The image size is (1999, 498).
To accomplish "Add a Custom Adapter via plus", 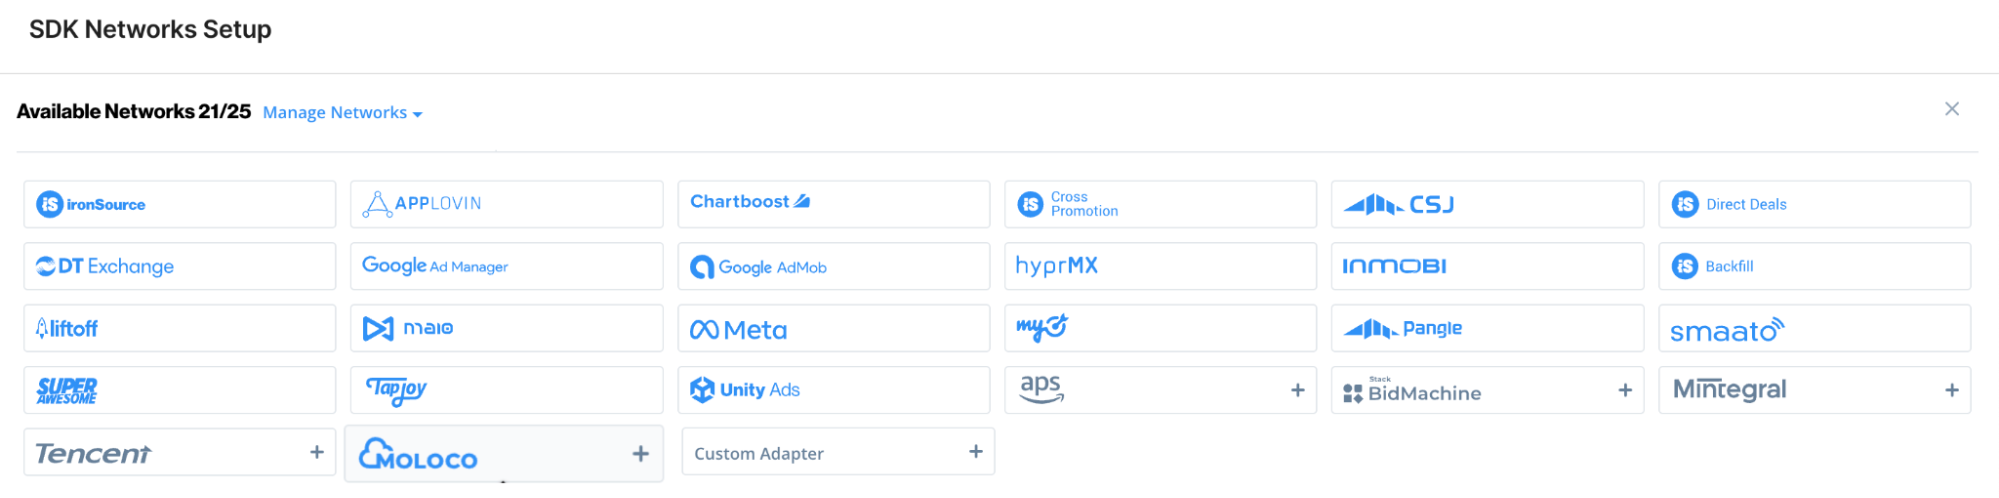I will pyautogui.click(x=975, y=452).
